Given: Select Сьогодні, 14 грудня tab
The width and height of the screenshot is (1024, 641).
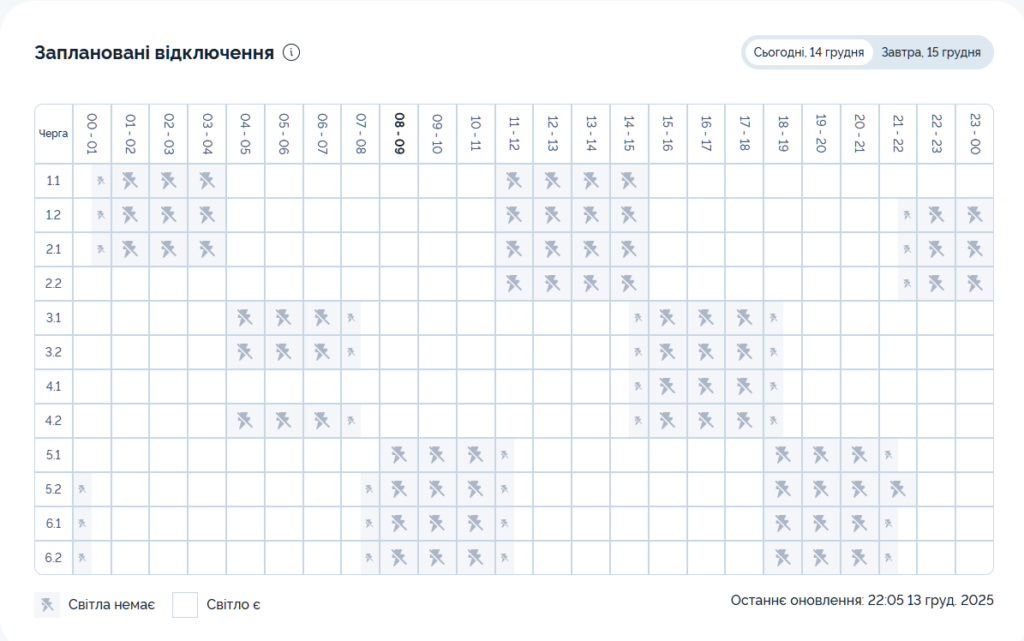Looking at the screenshot, I should [x=809, y=53].
